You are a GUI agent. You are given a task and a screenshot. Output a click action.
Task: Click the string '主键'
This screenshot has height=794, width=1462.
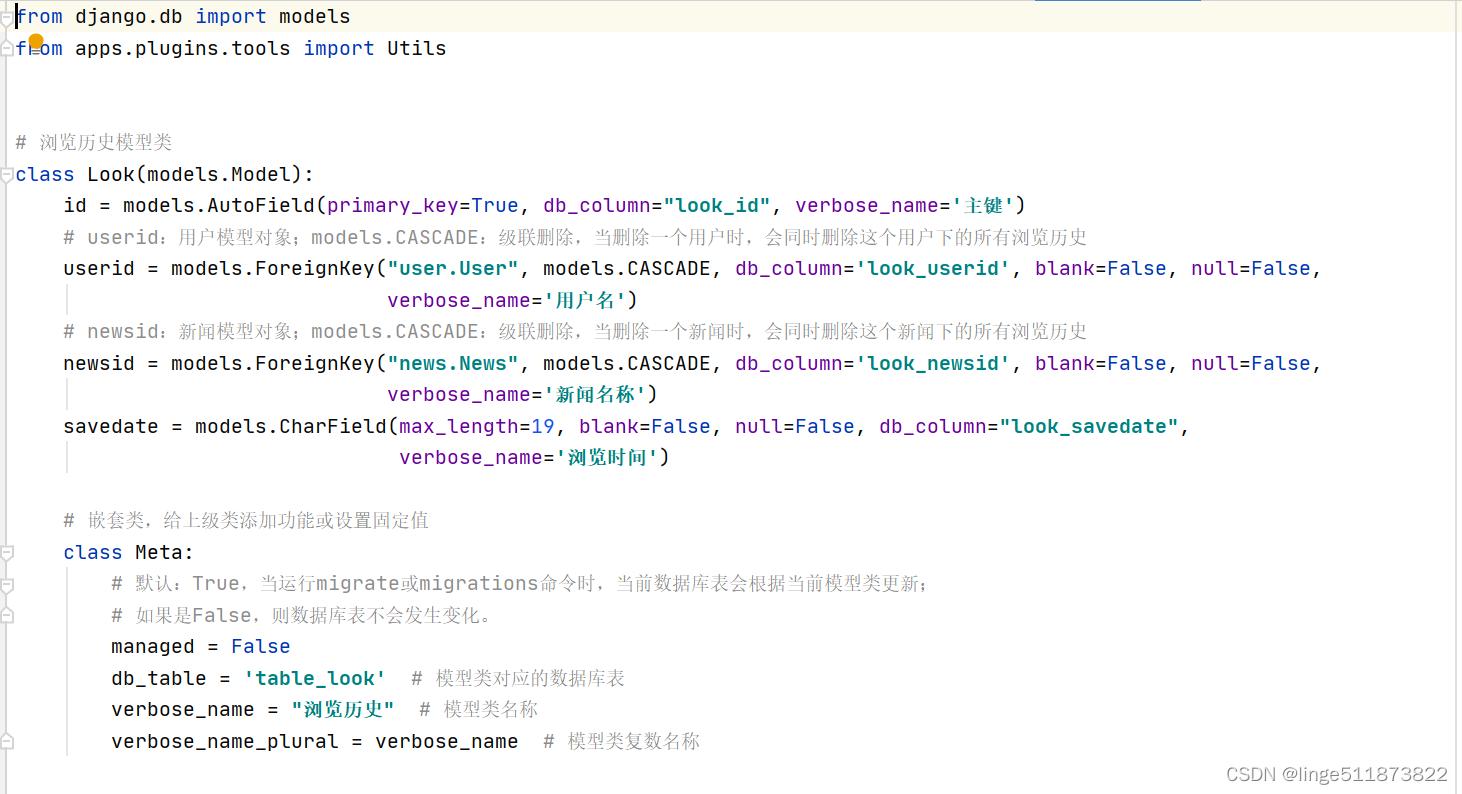[x=982, y=205]
